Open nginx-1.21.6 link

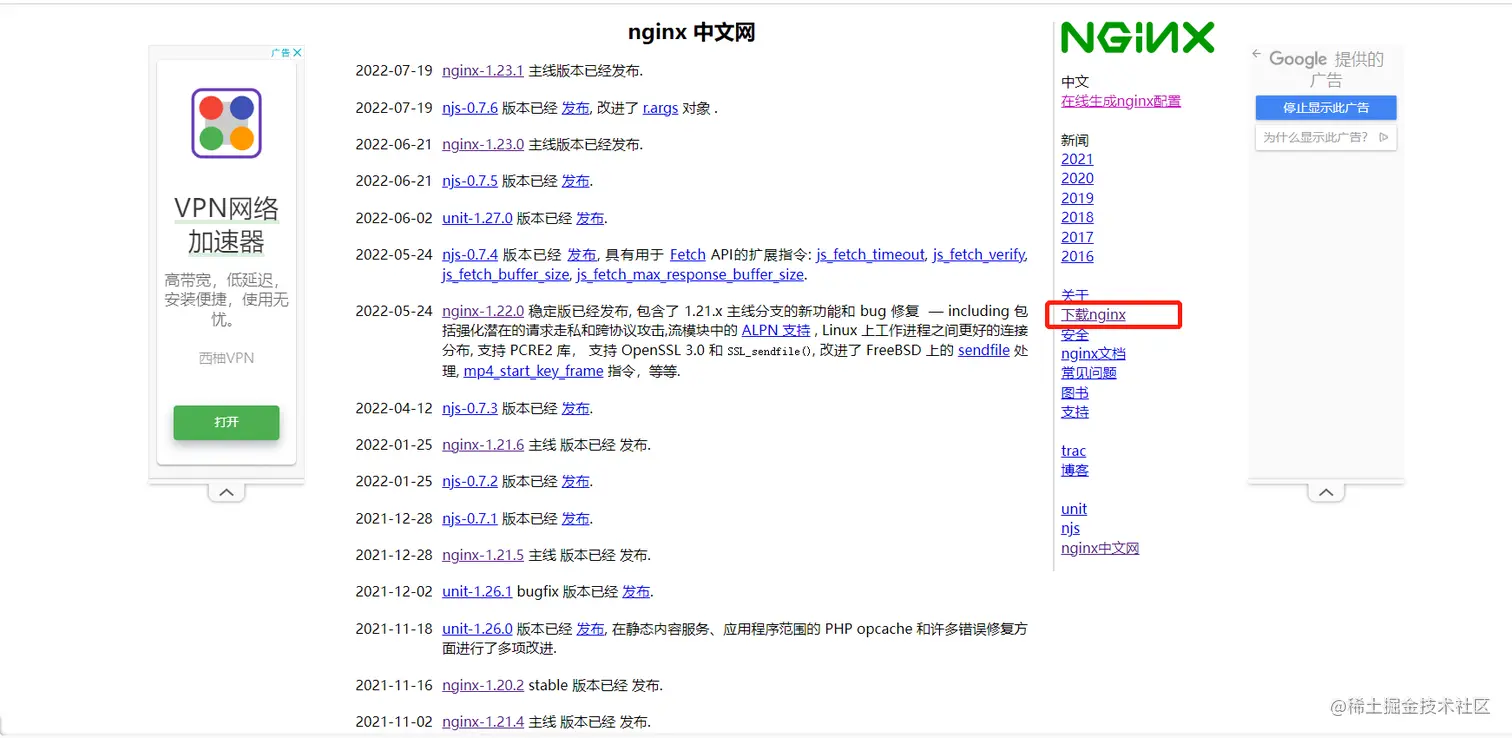coord(483,445)
